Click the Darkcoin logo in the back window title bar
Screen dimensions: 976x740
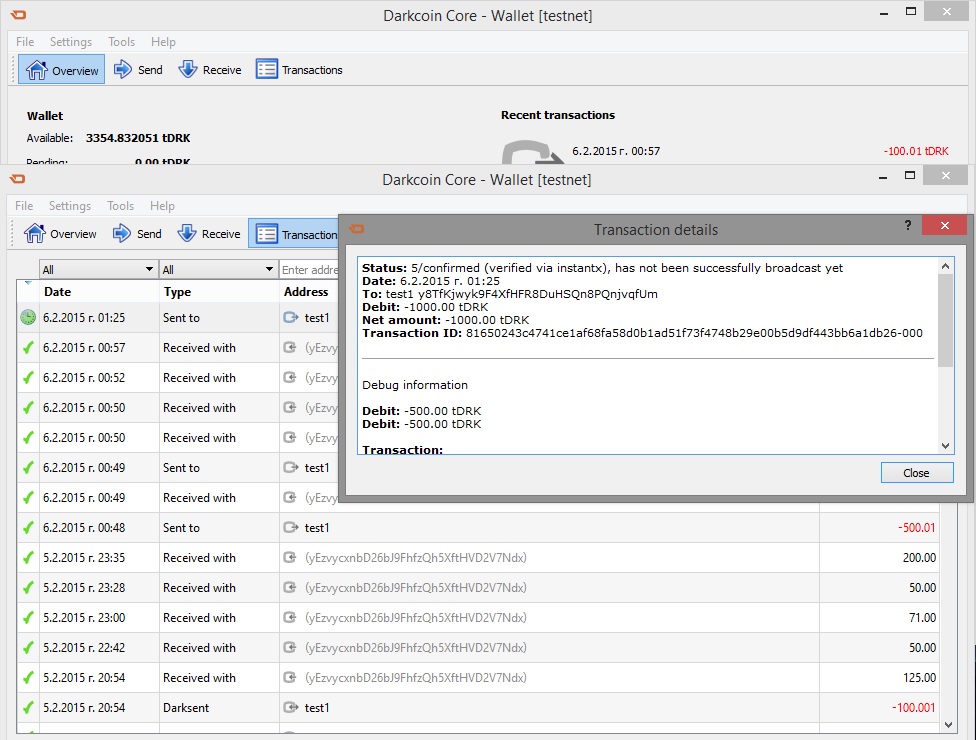[x=18, y=14]
